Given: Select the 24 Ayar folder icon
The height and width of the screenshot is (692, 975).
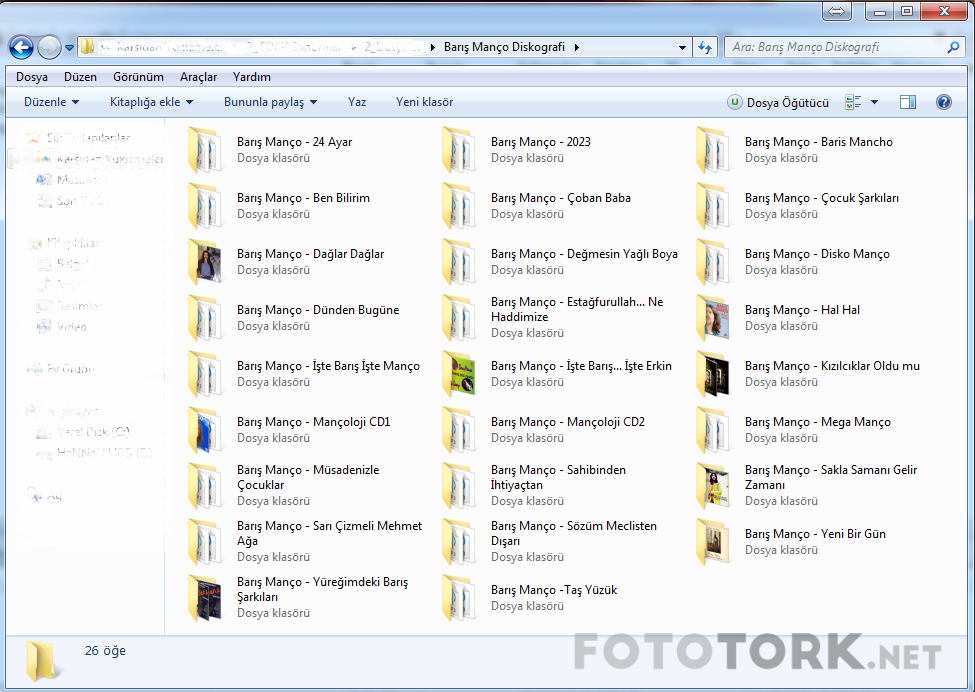Looking at the screenshot, I should click(x=205, y=149).
